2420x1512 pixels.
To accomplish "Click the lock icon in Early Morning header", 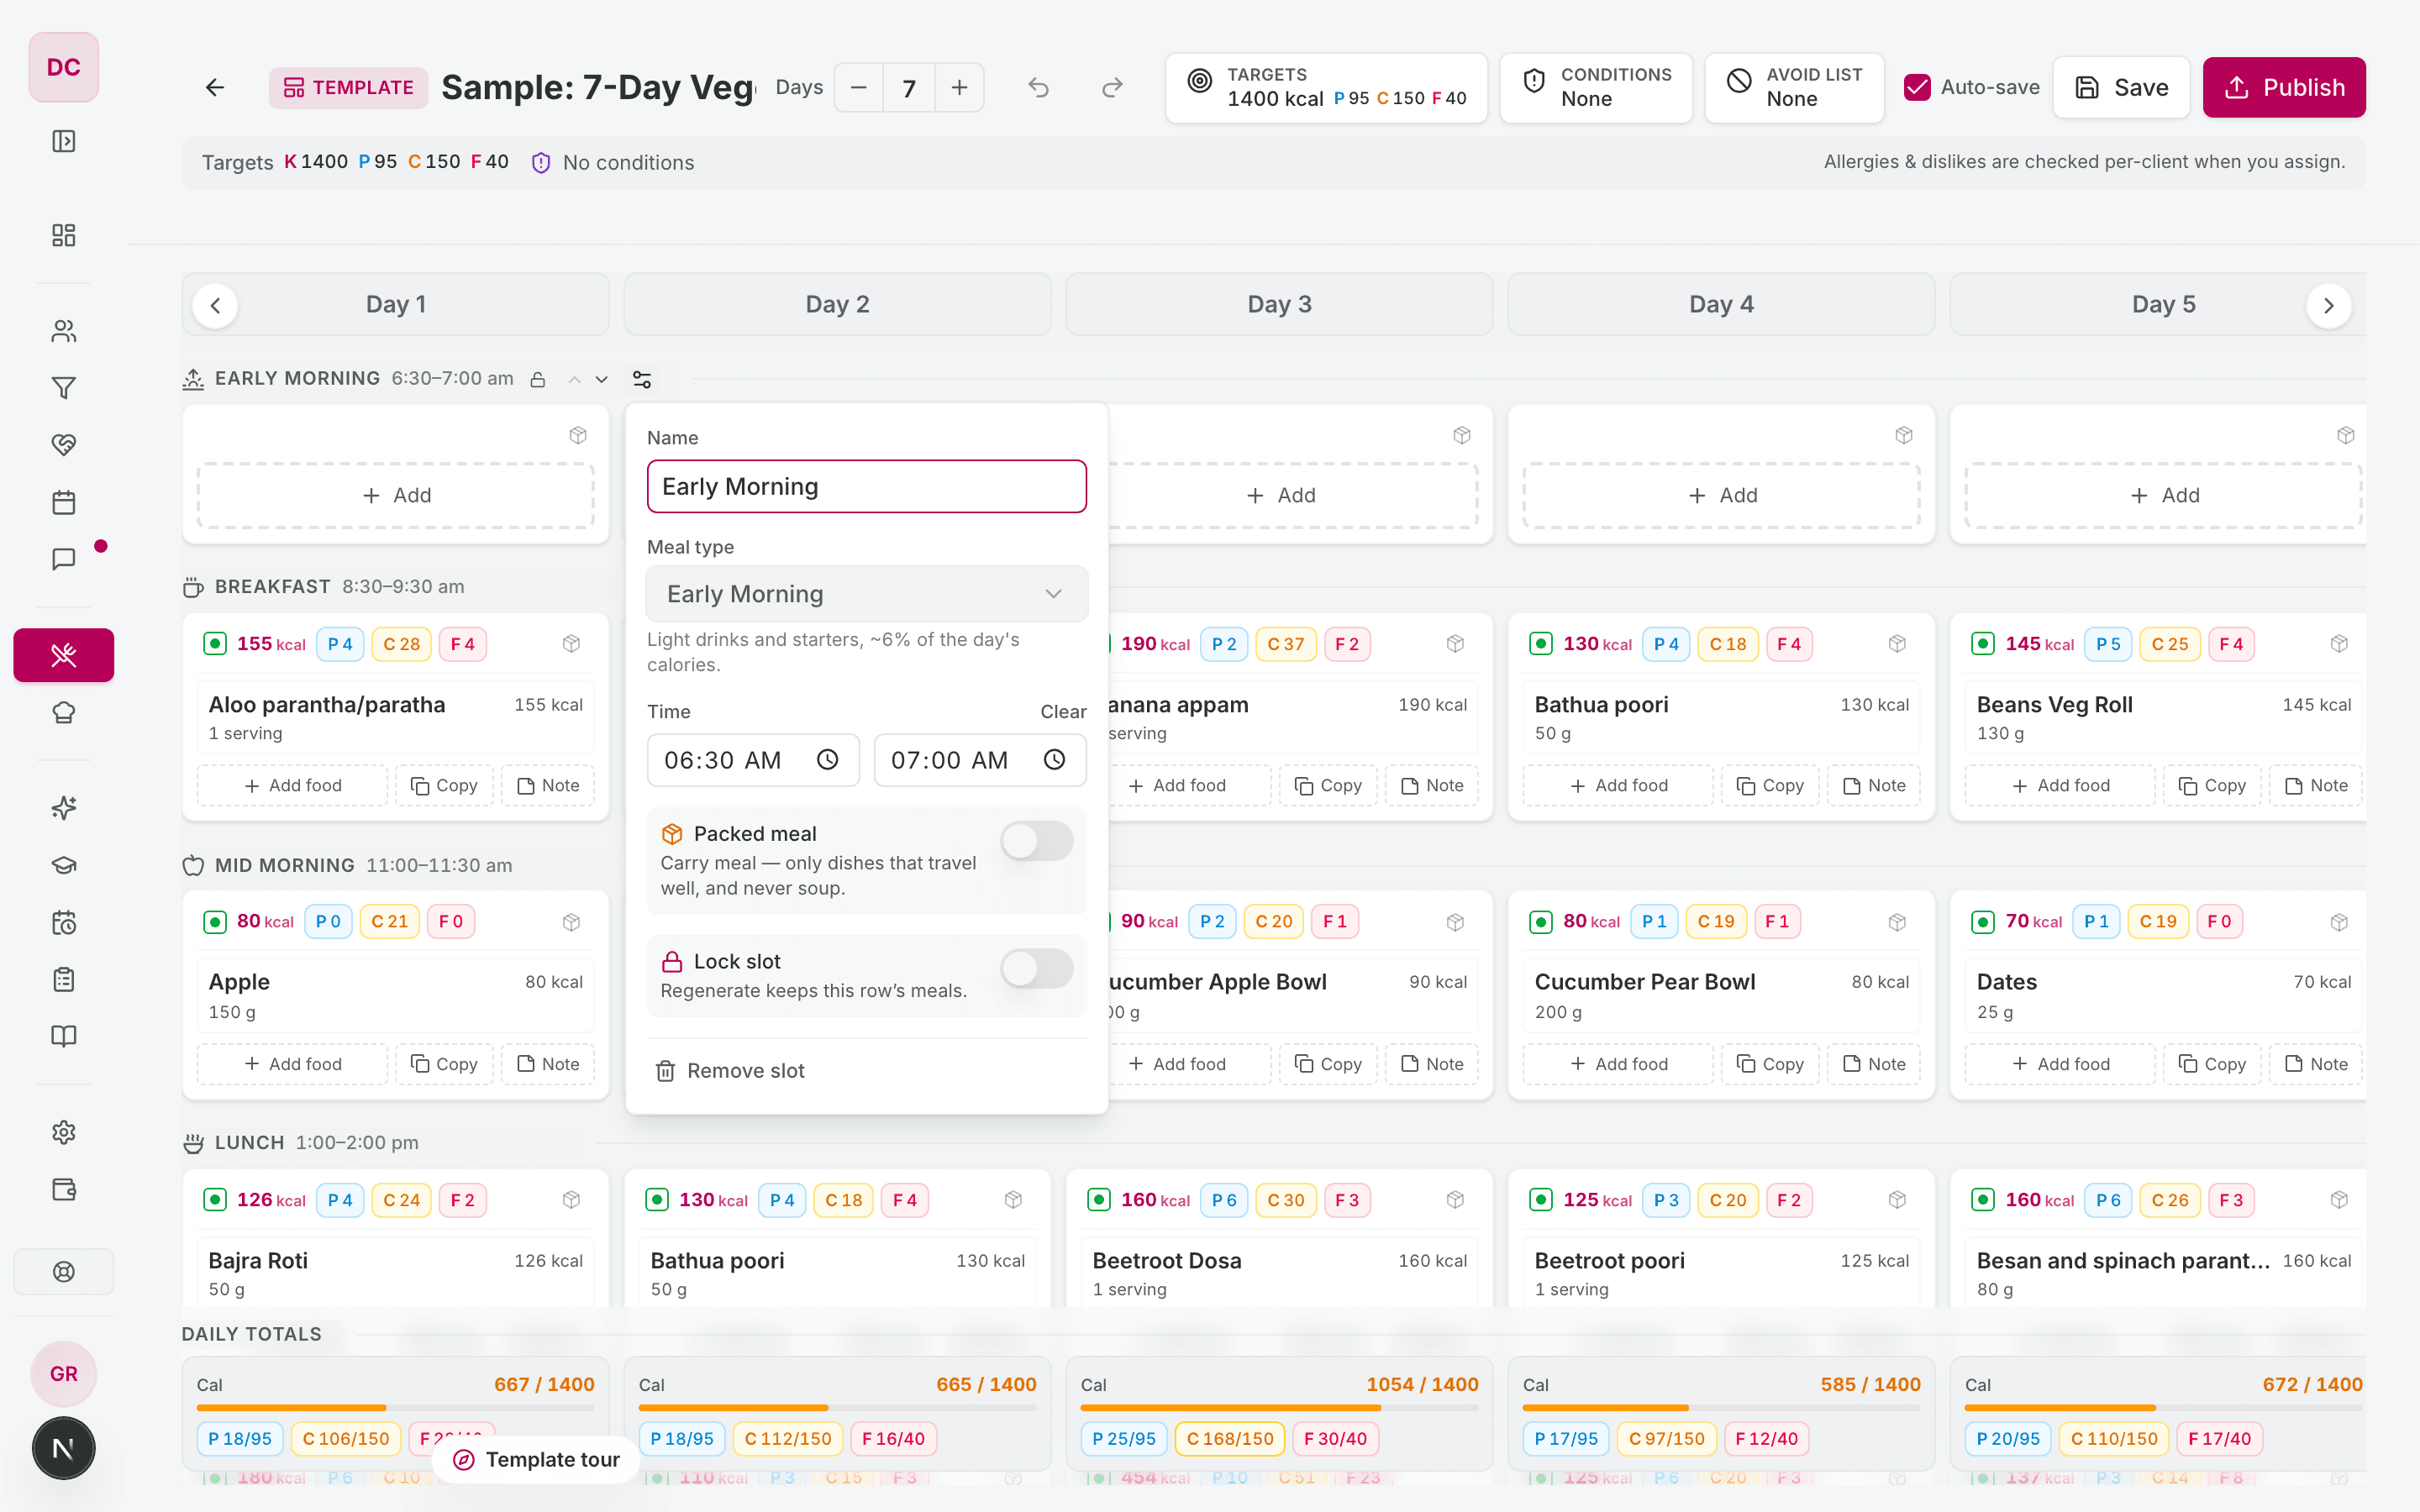I will tap(538, 379).
